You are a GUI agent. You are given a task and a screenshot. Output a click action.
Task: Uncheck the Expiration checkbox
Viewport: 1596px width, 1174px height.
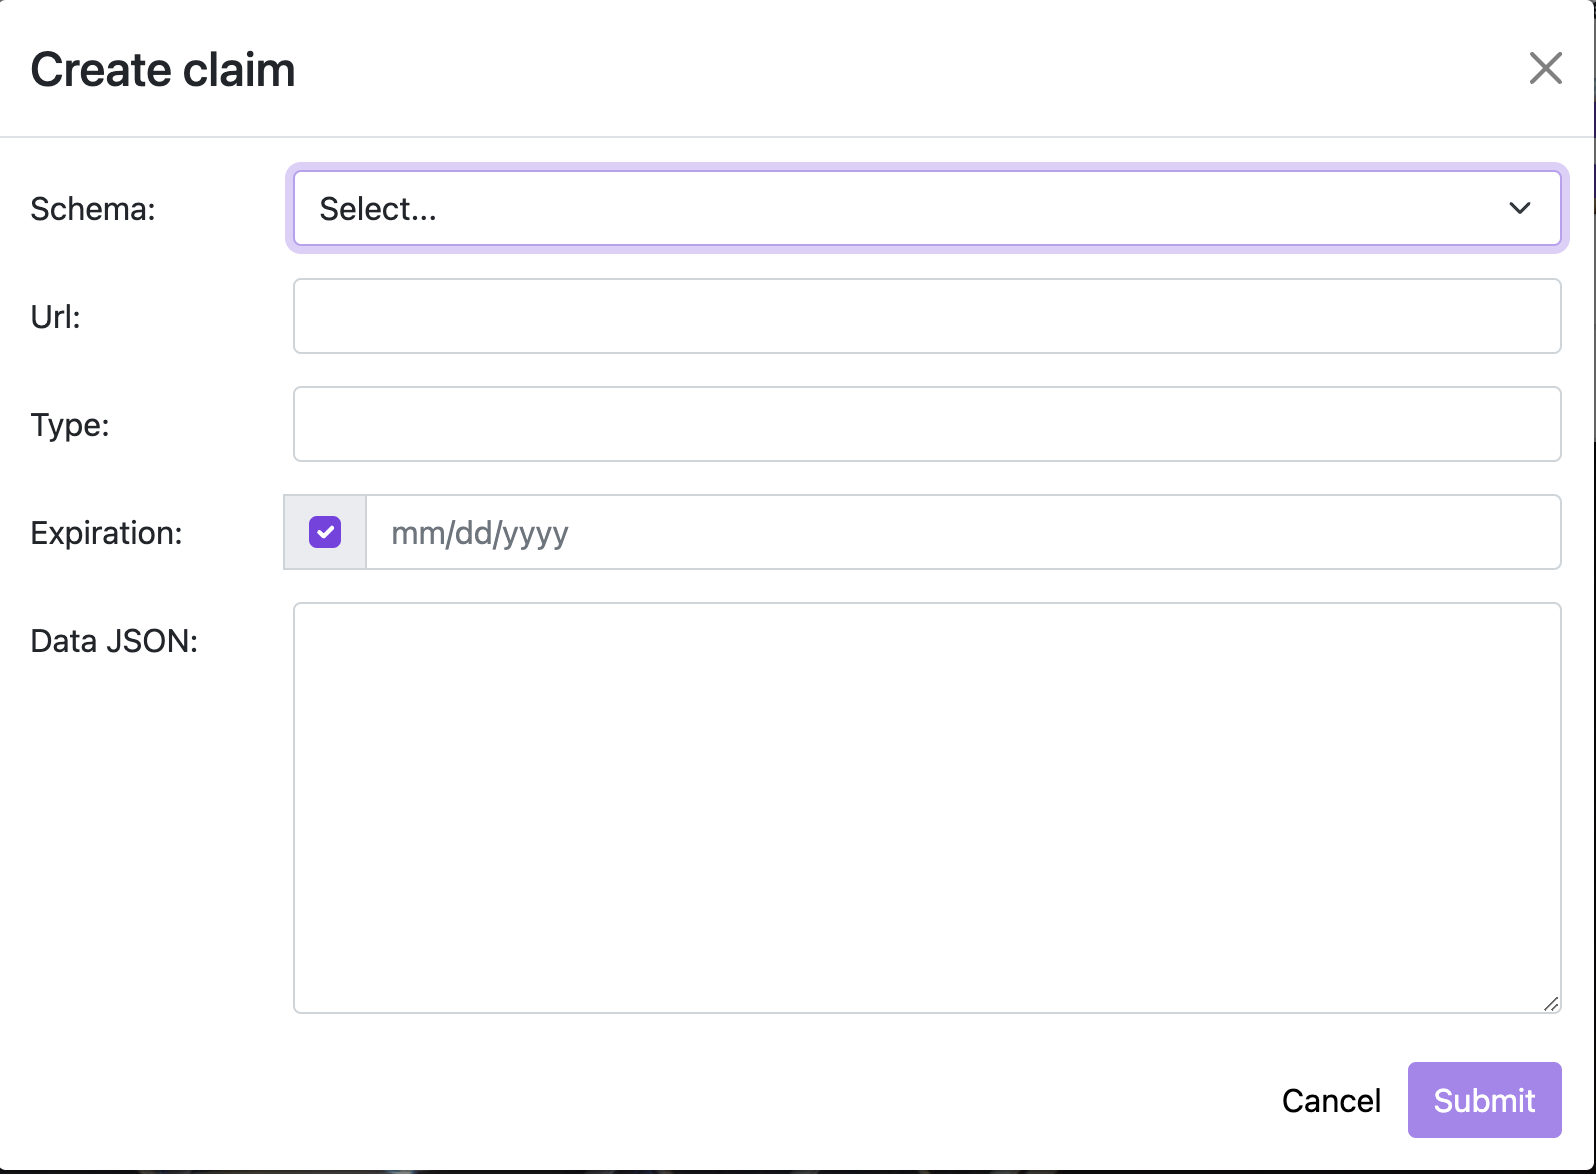pos(325,532)
